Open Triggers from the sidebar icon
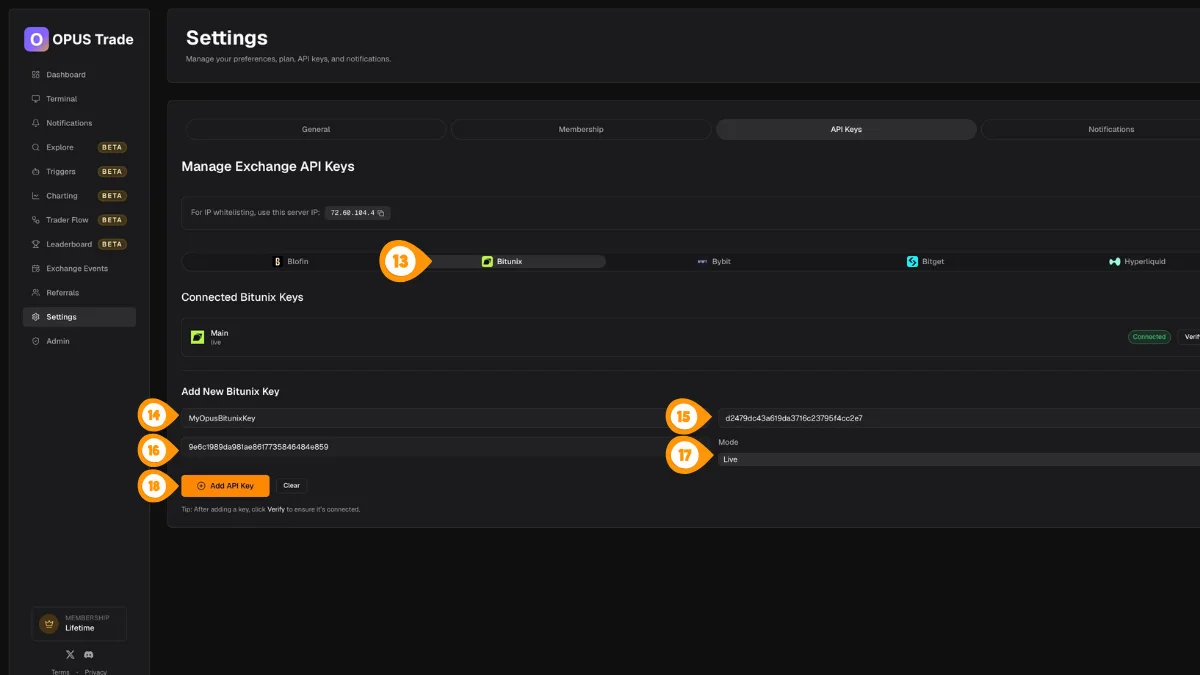 [36, 172]
